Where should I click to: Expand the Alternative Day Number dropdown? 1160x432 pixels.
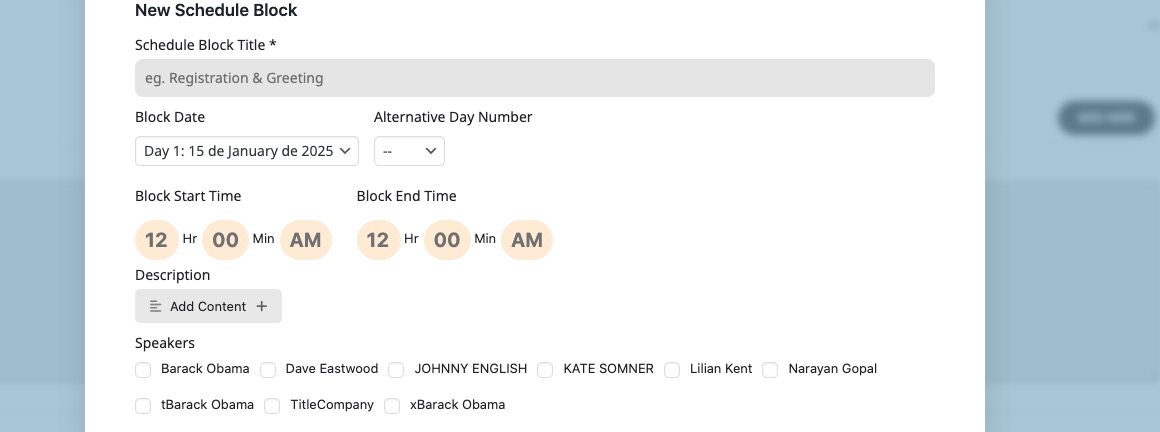[409, 151]
